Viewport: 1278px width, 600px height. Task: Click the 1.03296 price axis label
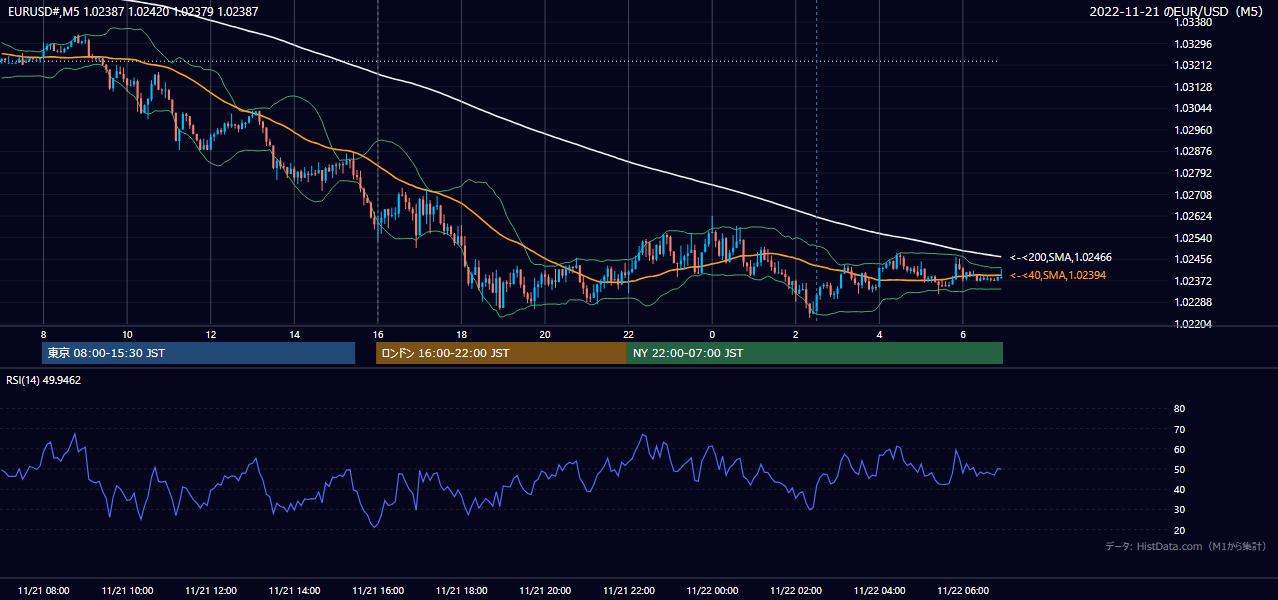[1194, 44]
